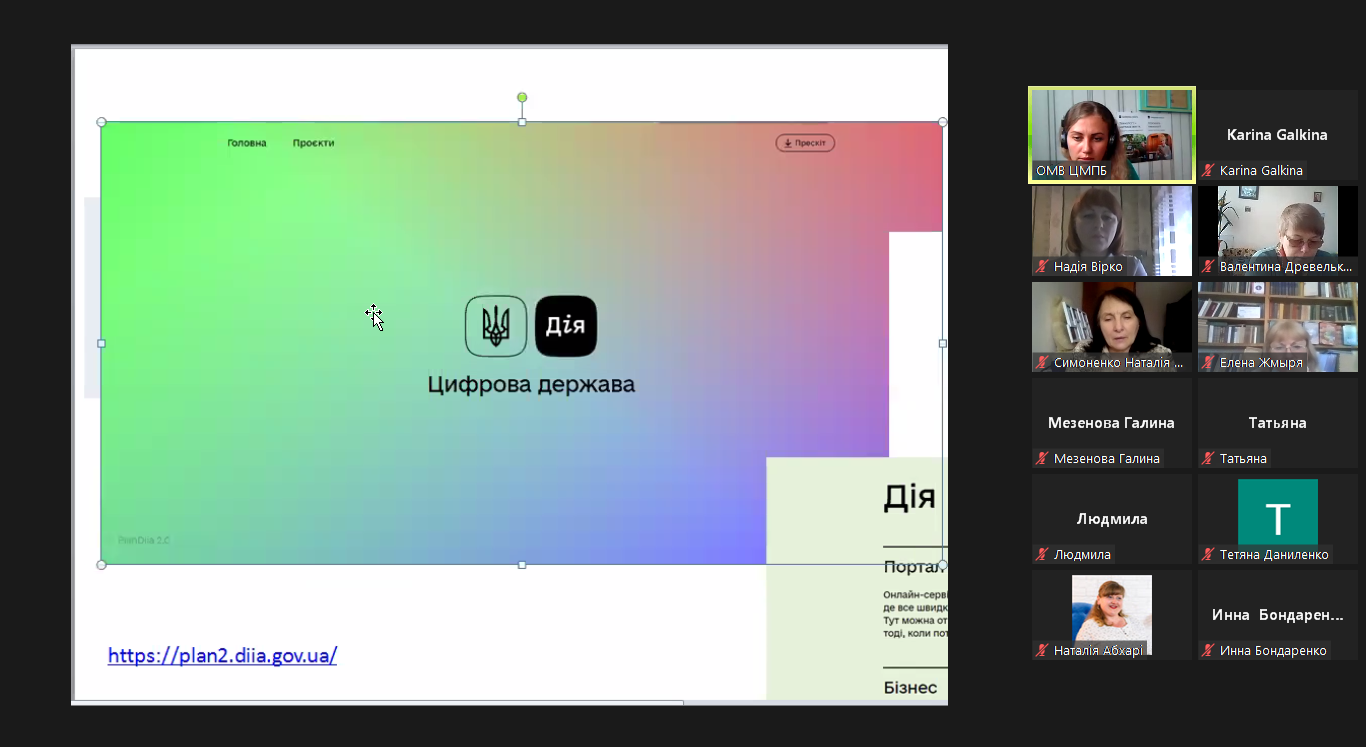
Task: Click the Портал heading in green panel
Action: (915, 568)
